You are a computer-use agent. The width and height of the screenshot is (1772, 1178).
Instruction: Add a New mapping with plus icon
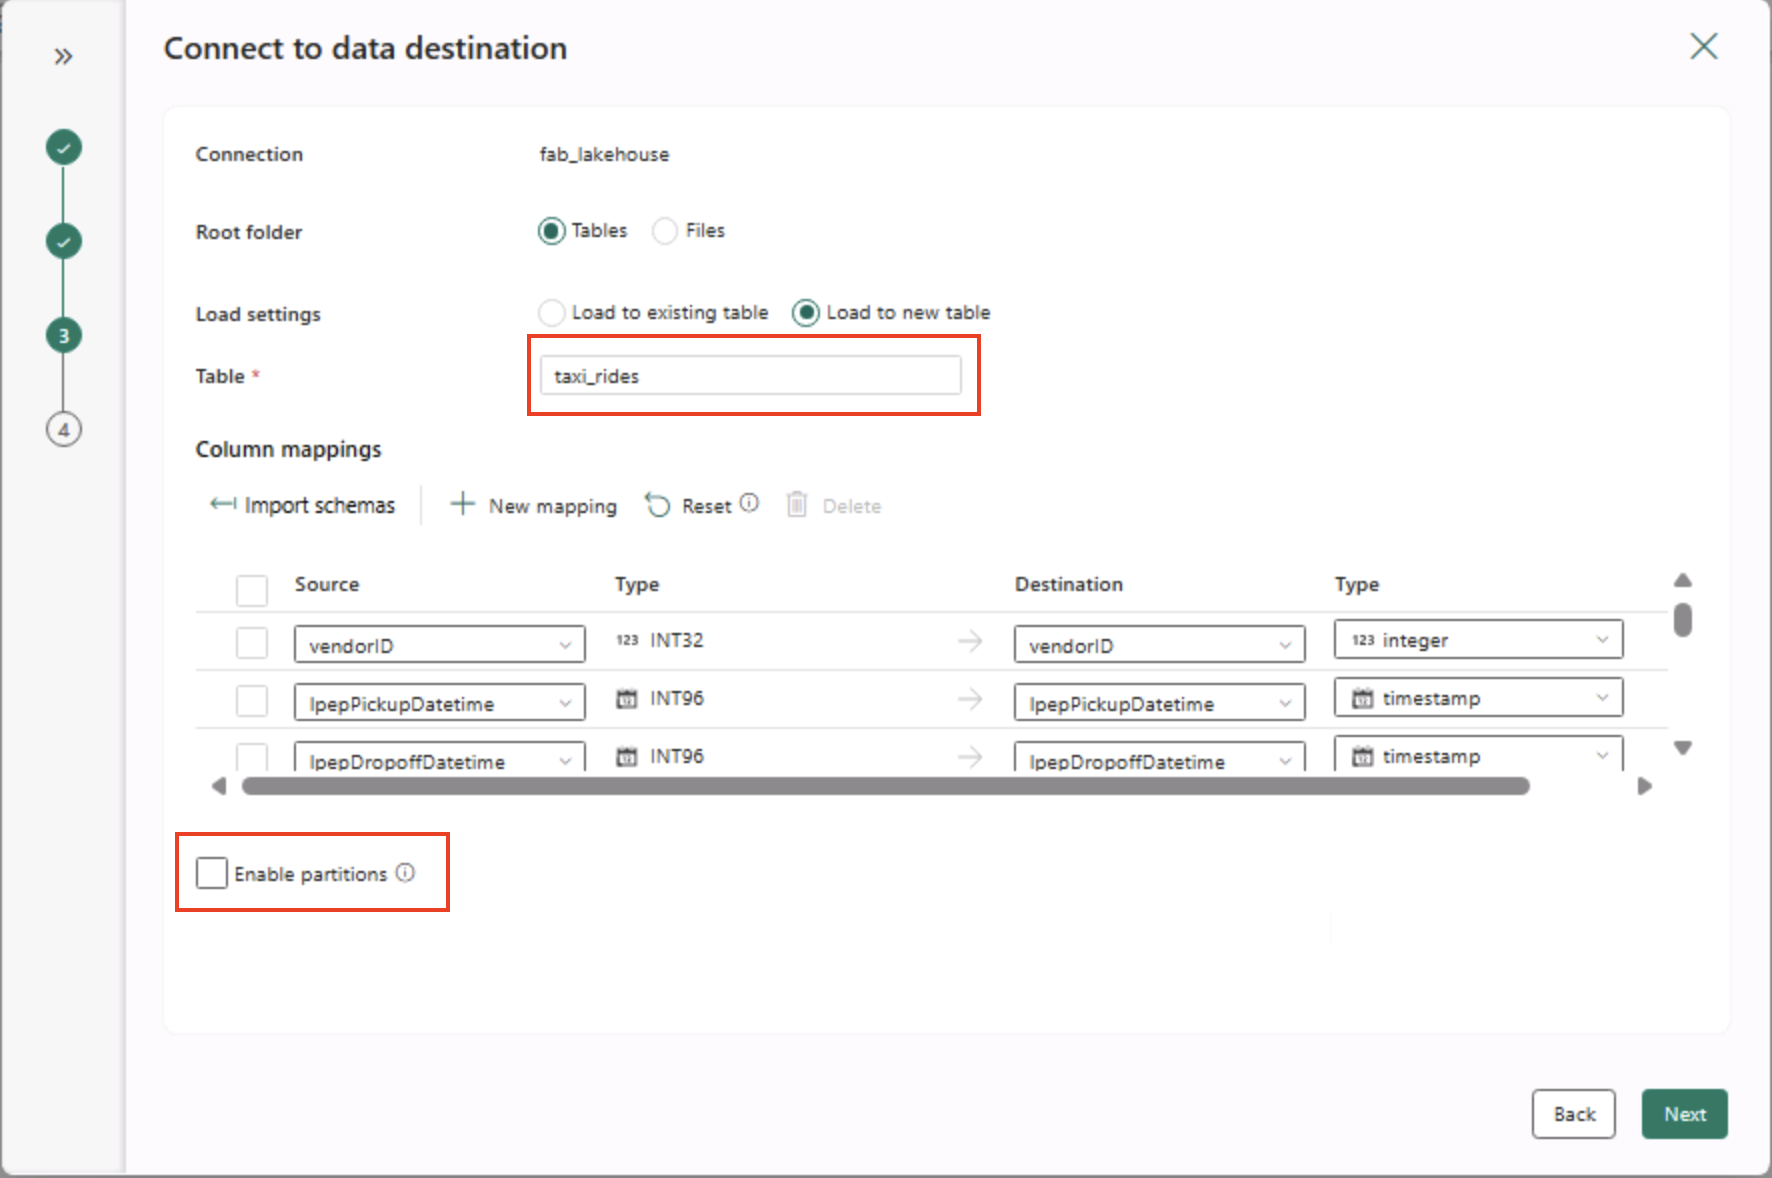pos(462,504)
